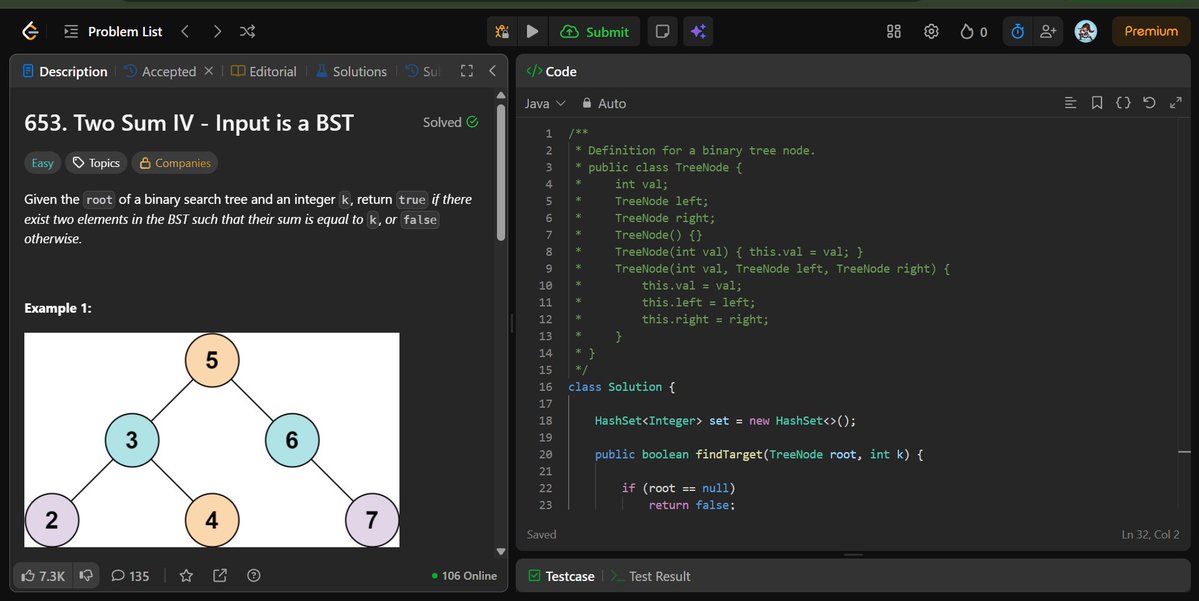The height and width of the screenshot is (601, 1199).
Task: Open settings gear in top bar
Action: point(931,31)
